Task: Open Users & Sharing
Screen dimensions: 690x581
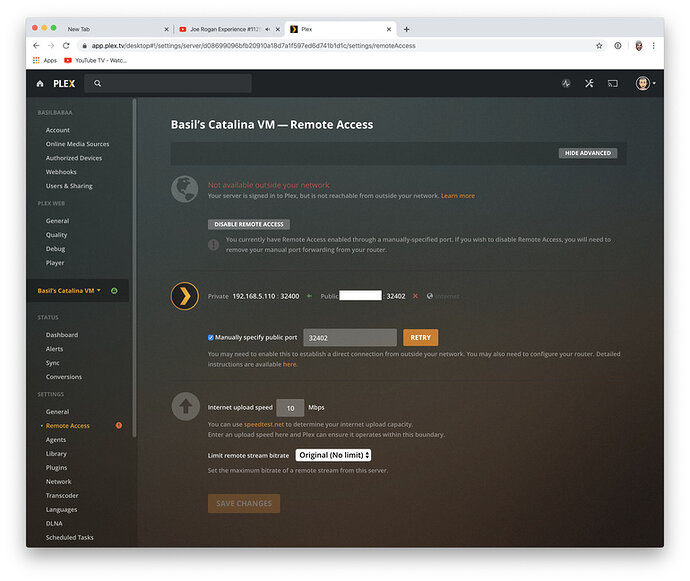Action: [69, 186]
